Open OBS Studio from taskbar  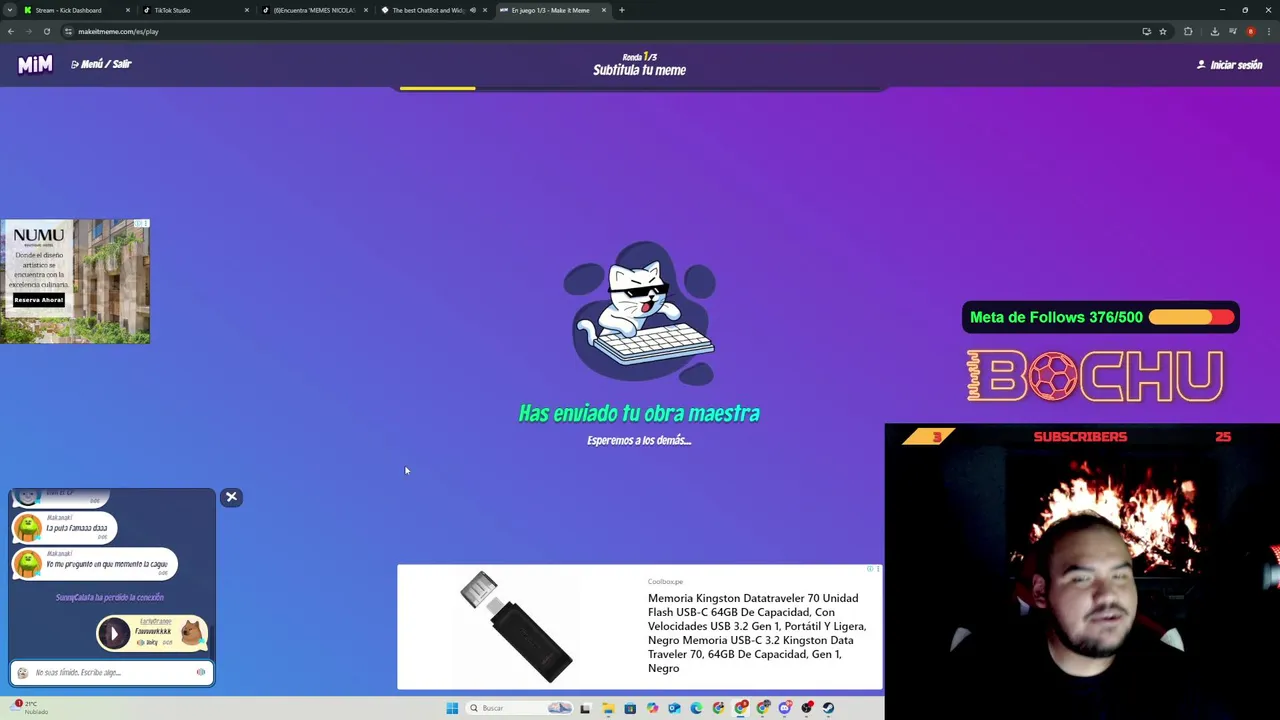pos(807,708)
